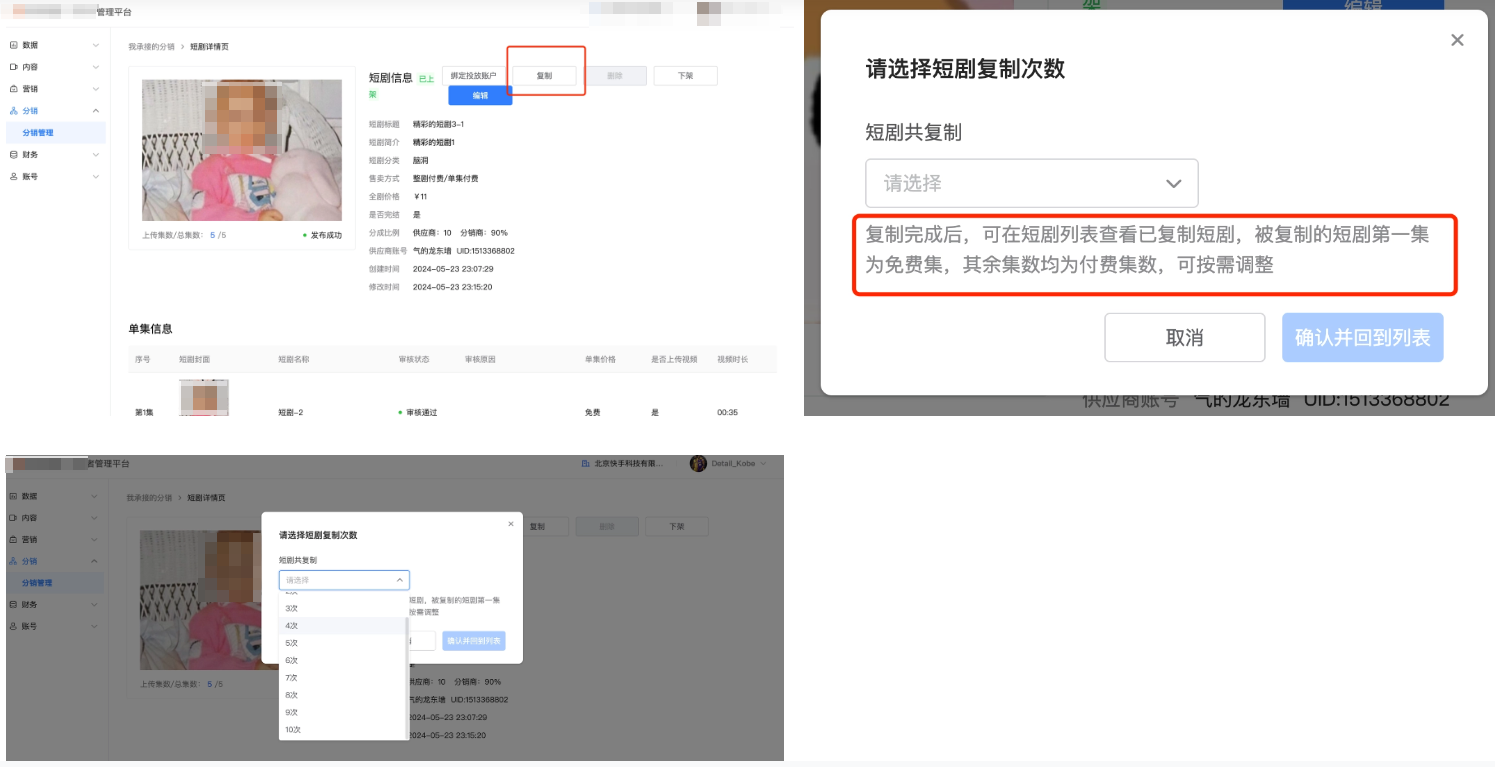Click the 我承接的分销 breadcrumb on the undimmed page
Image resolution: width=1495 pixels, height=767 pixels.
click(151, 47)
